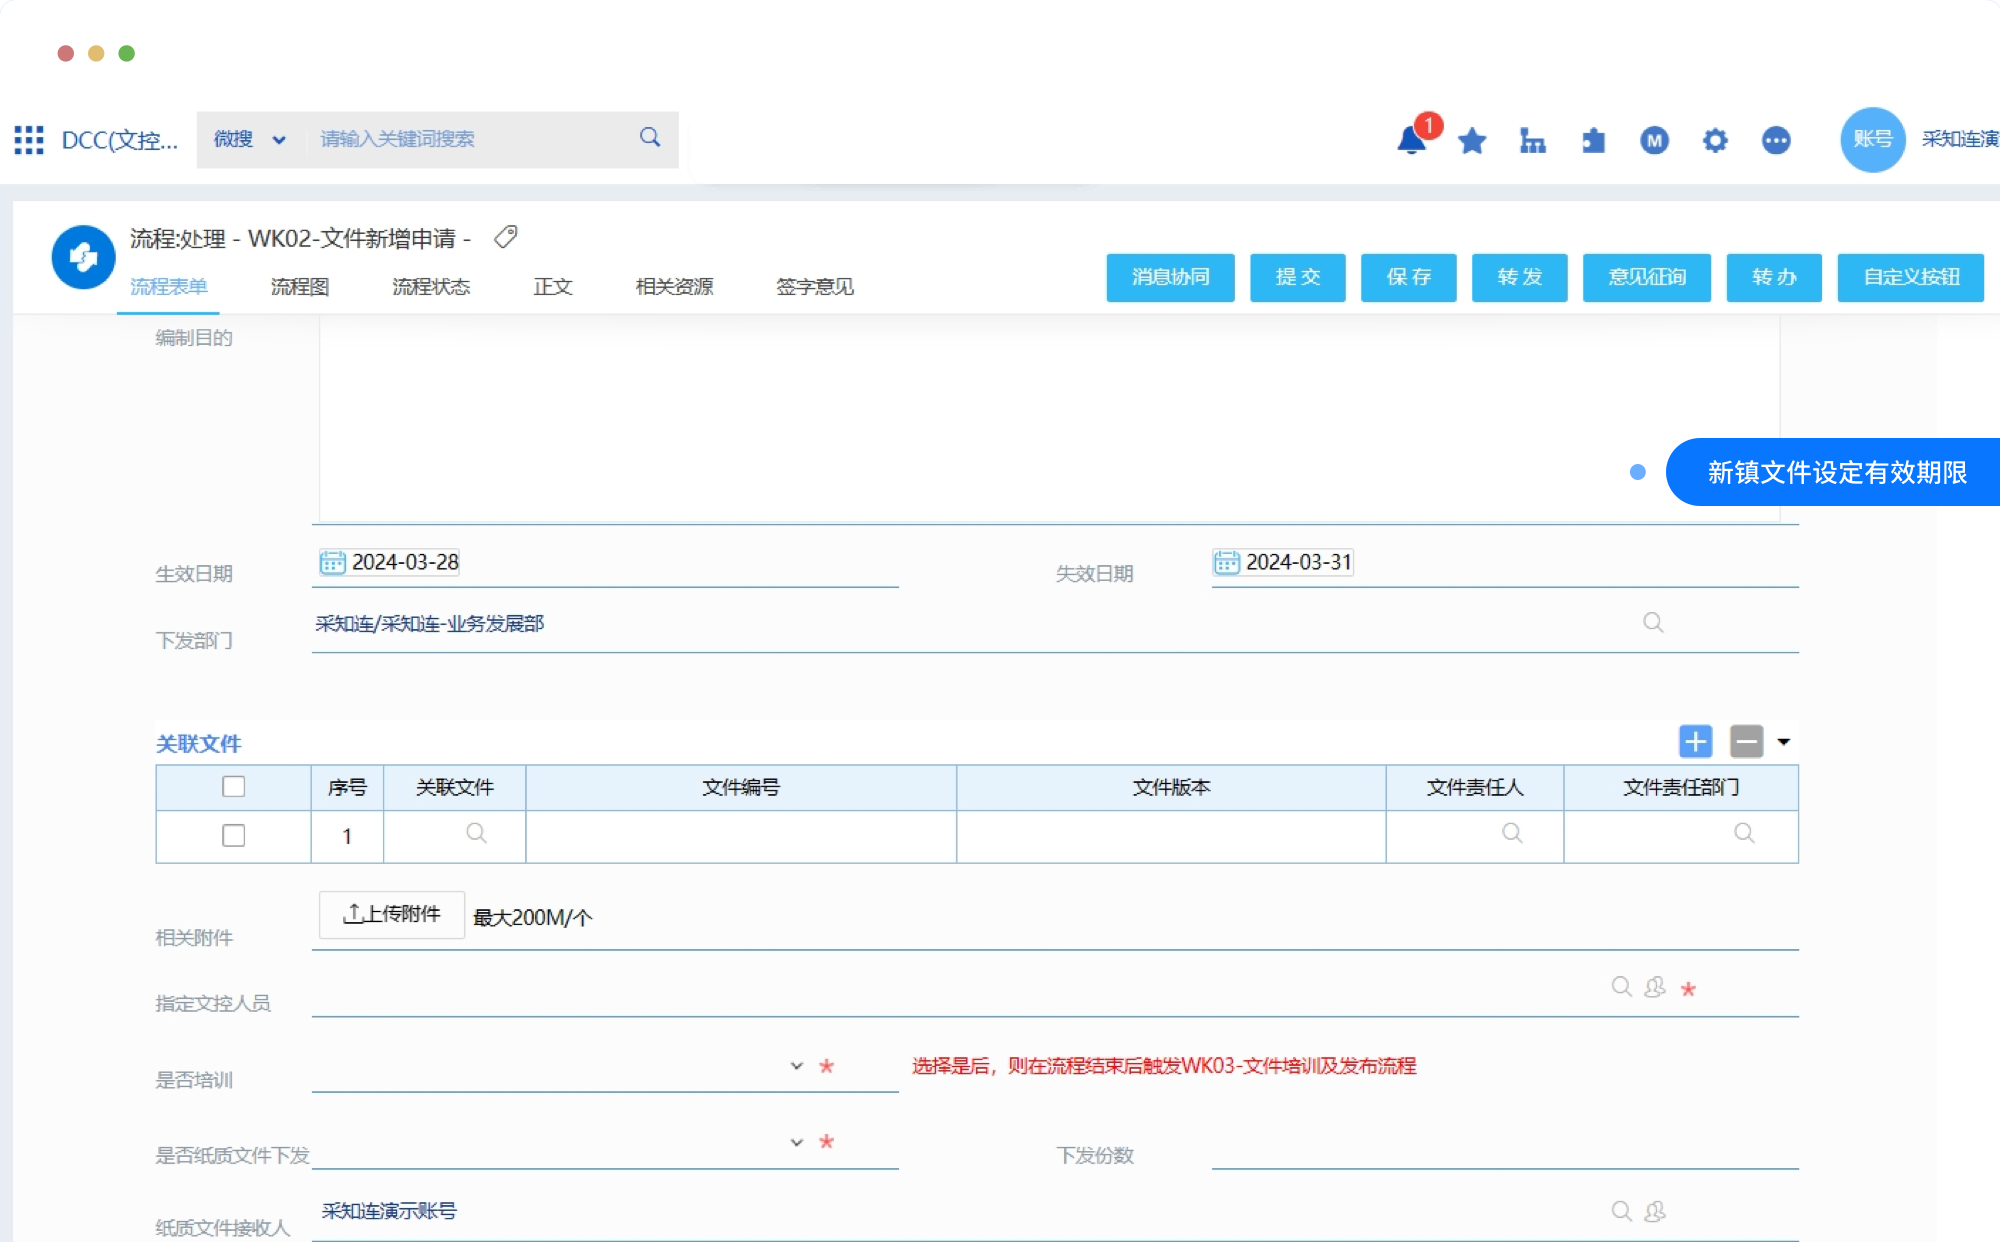Open the organization chart icon

(x=1532, y=141)
